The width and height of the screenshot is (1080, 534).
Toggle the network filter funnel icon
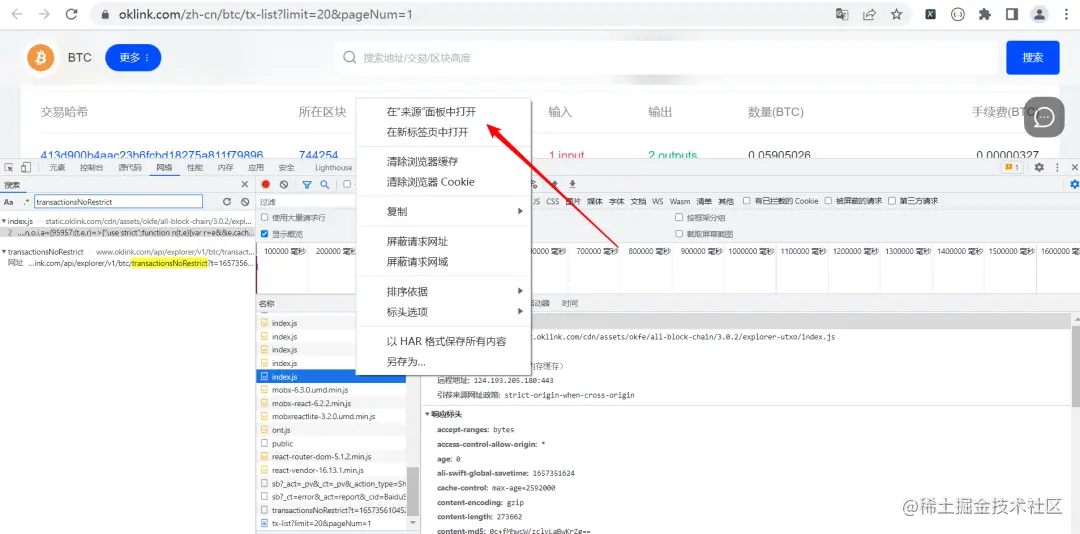(x=307, y=185)
